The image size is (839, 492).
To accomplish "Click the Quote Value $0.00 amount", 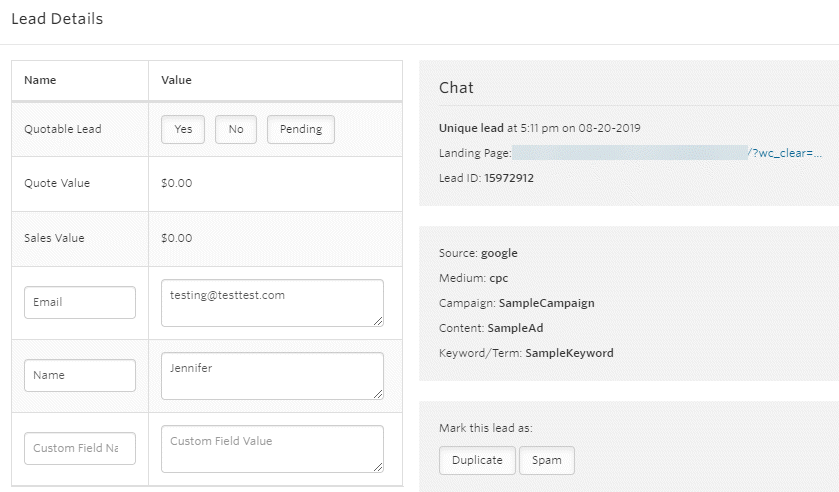I will (177, 183).
